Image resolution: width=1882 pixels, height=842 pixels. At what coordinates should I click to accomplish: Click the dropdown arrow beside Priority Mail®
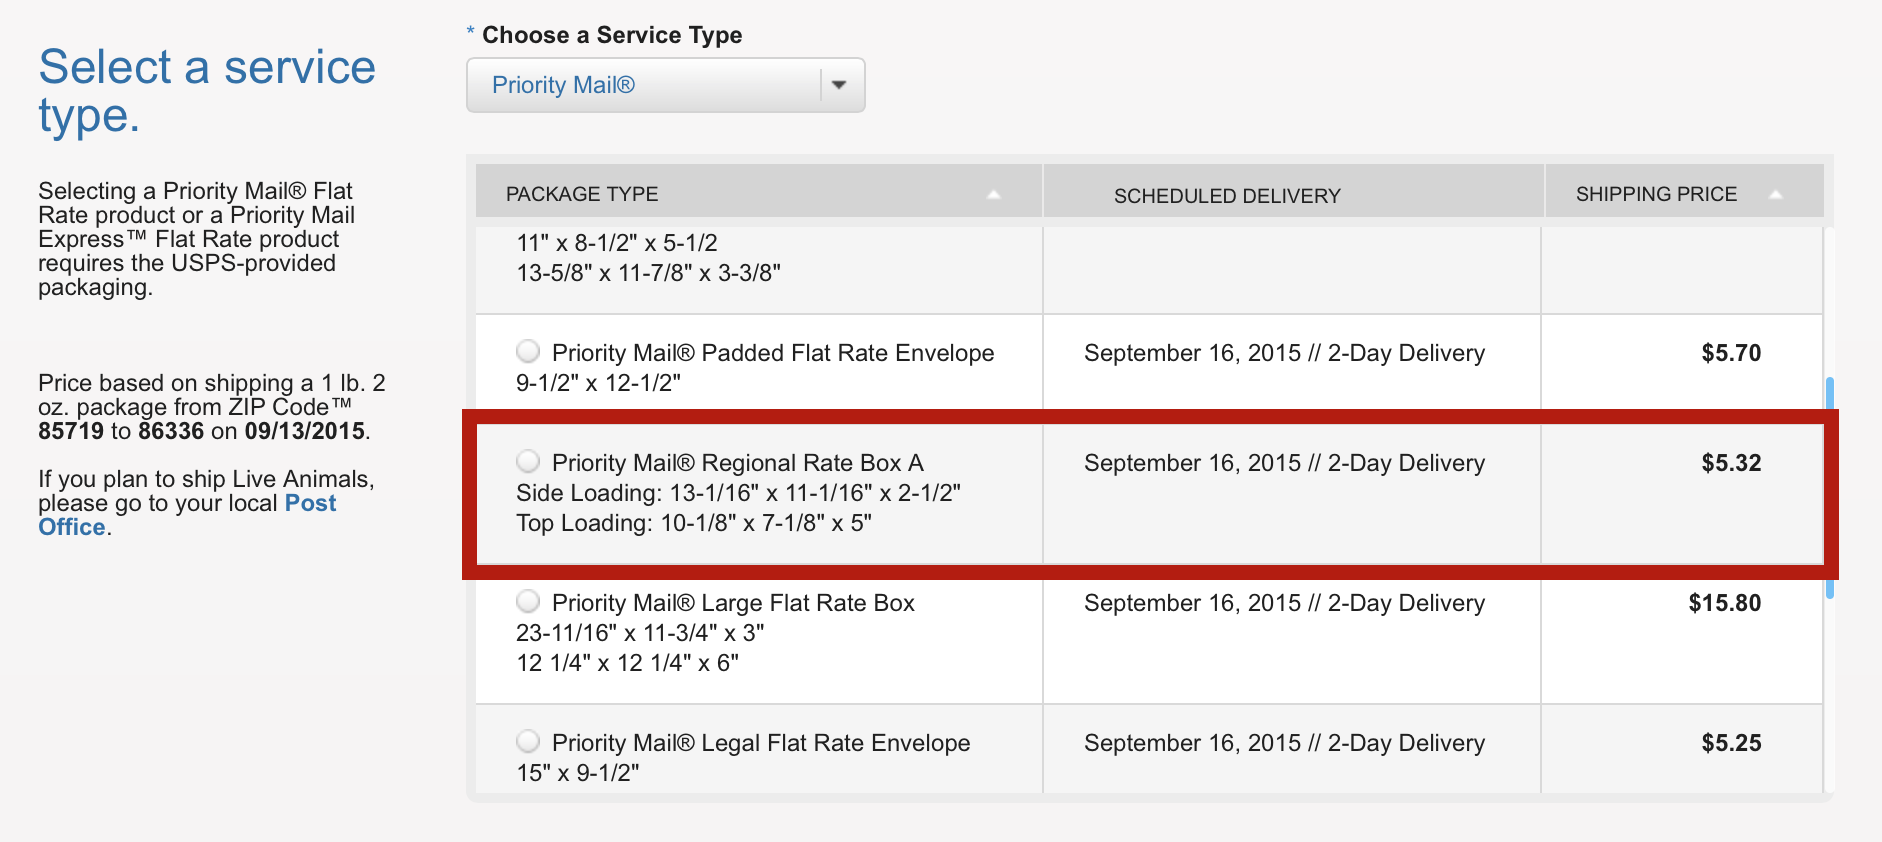pos(839,85)
